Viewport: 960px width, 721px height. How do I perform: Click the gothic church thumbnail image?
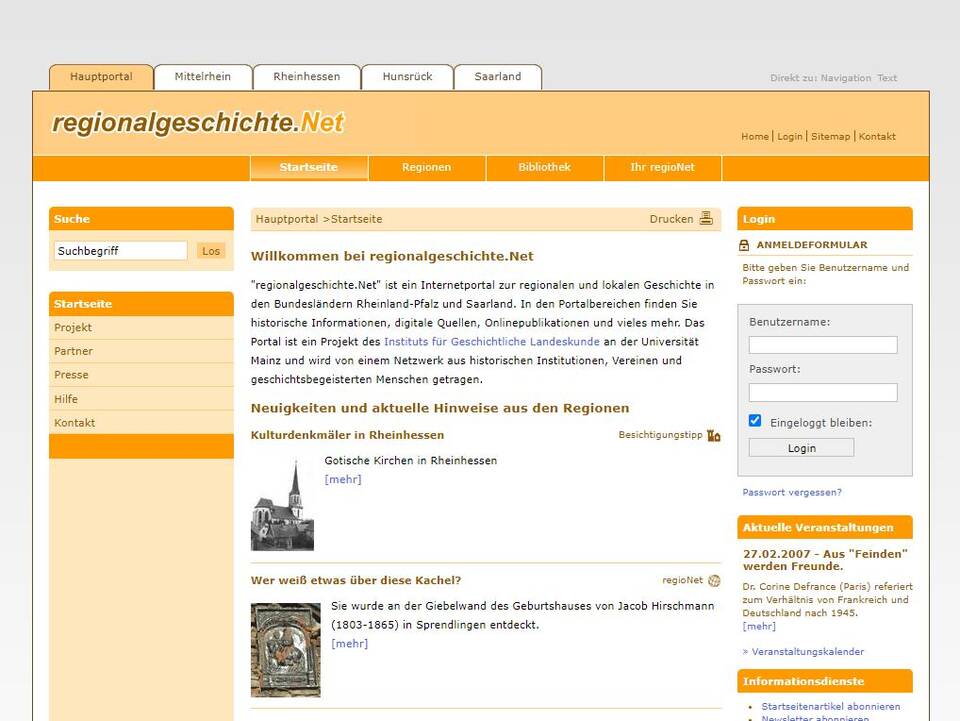[282, 505]
